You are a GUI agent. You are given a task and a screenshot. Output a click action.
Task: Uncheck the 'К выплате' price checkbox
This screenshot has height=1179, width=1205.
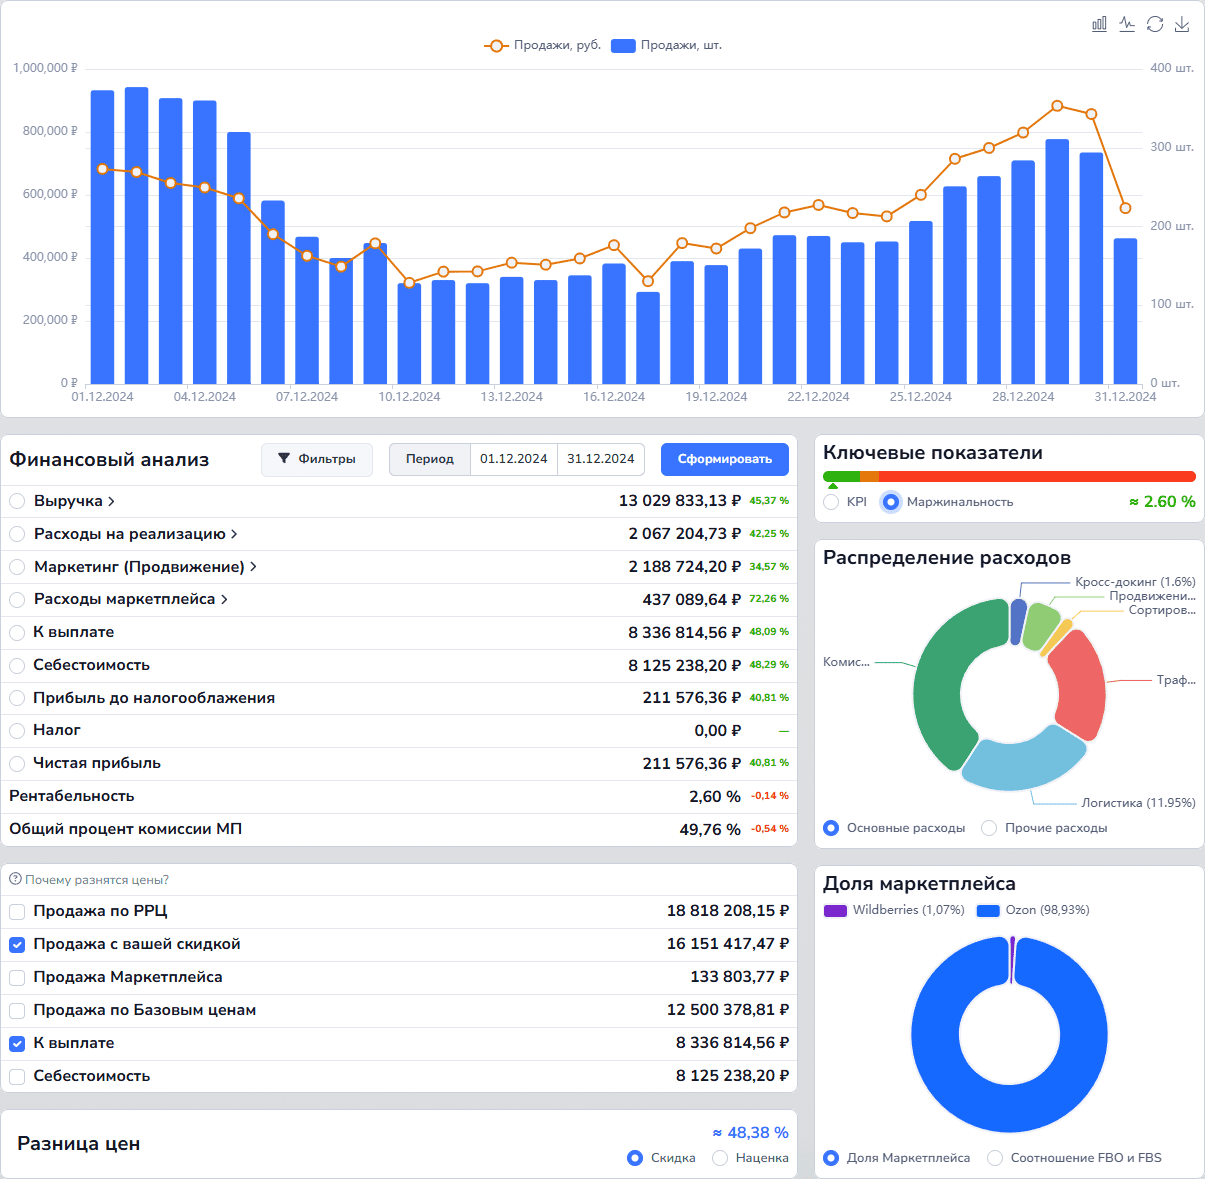pos(17,1044)
